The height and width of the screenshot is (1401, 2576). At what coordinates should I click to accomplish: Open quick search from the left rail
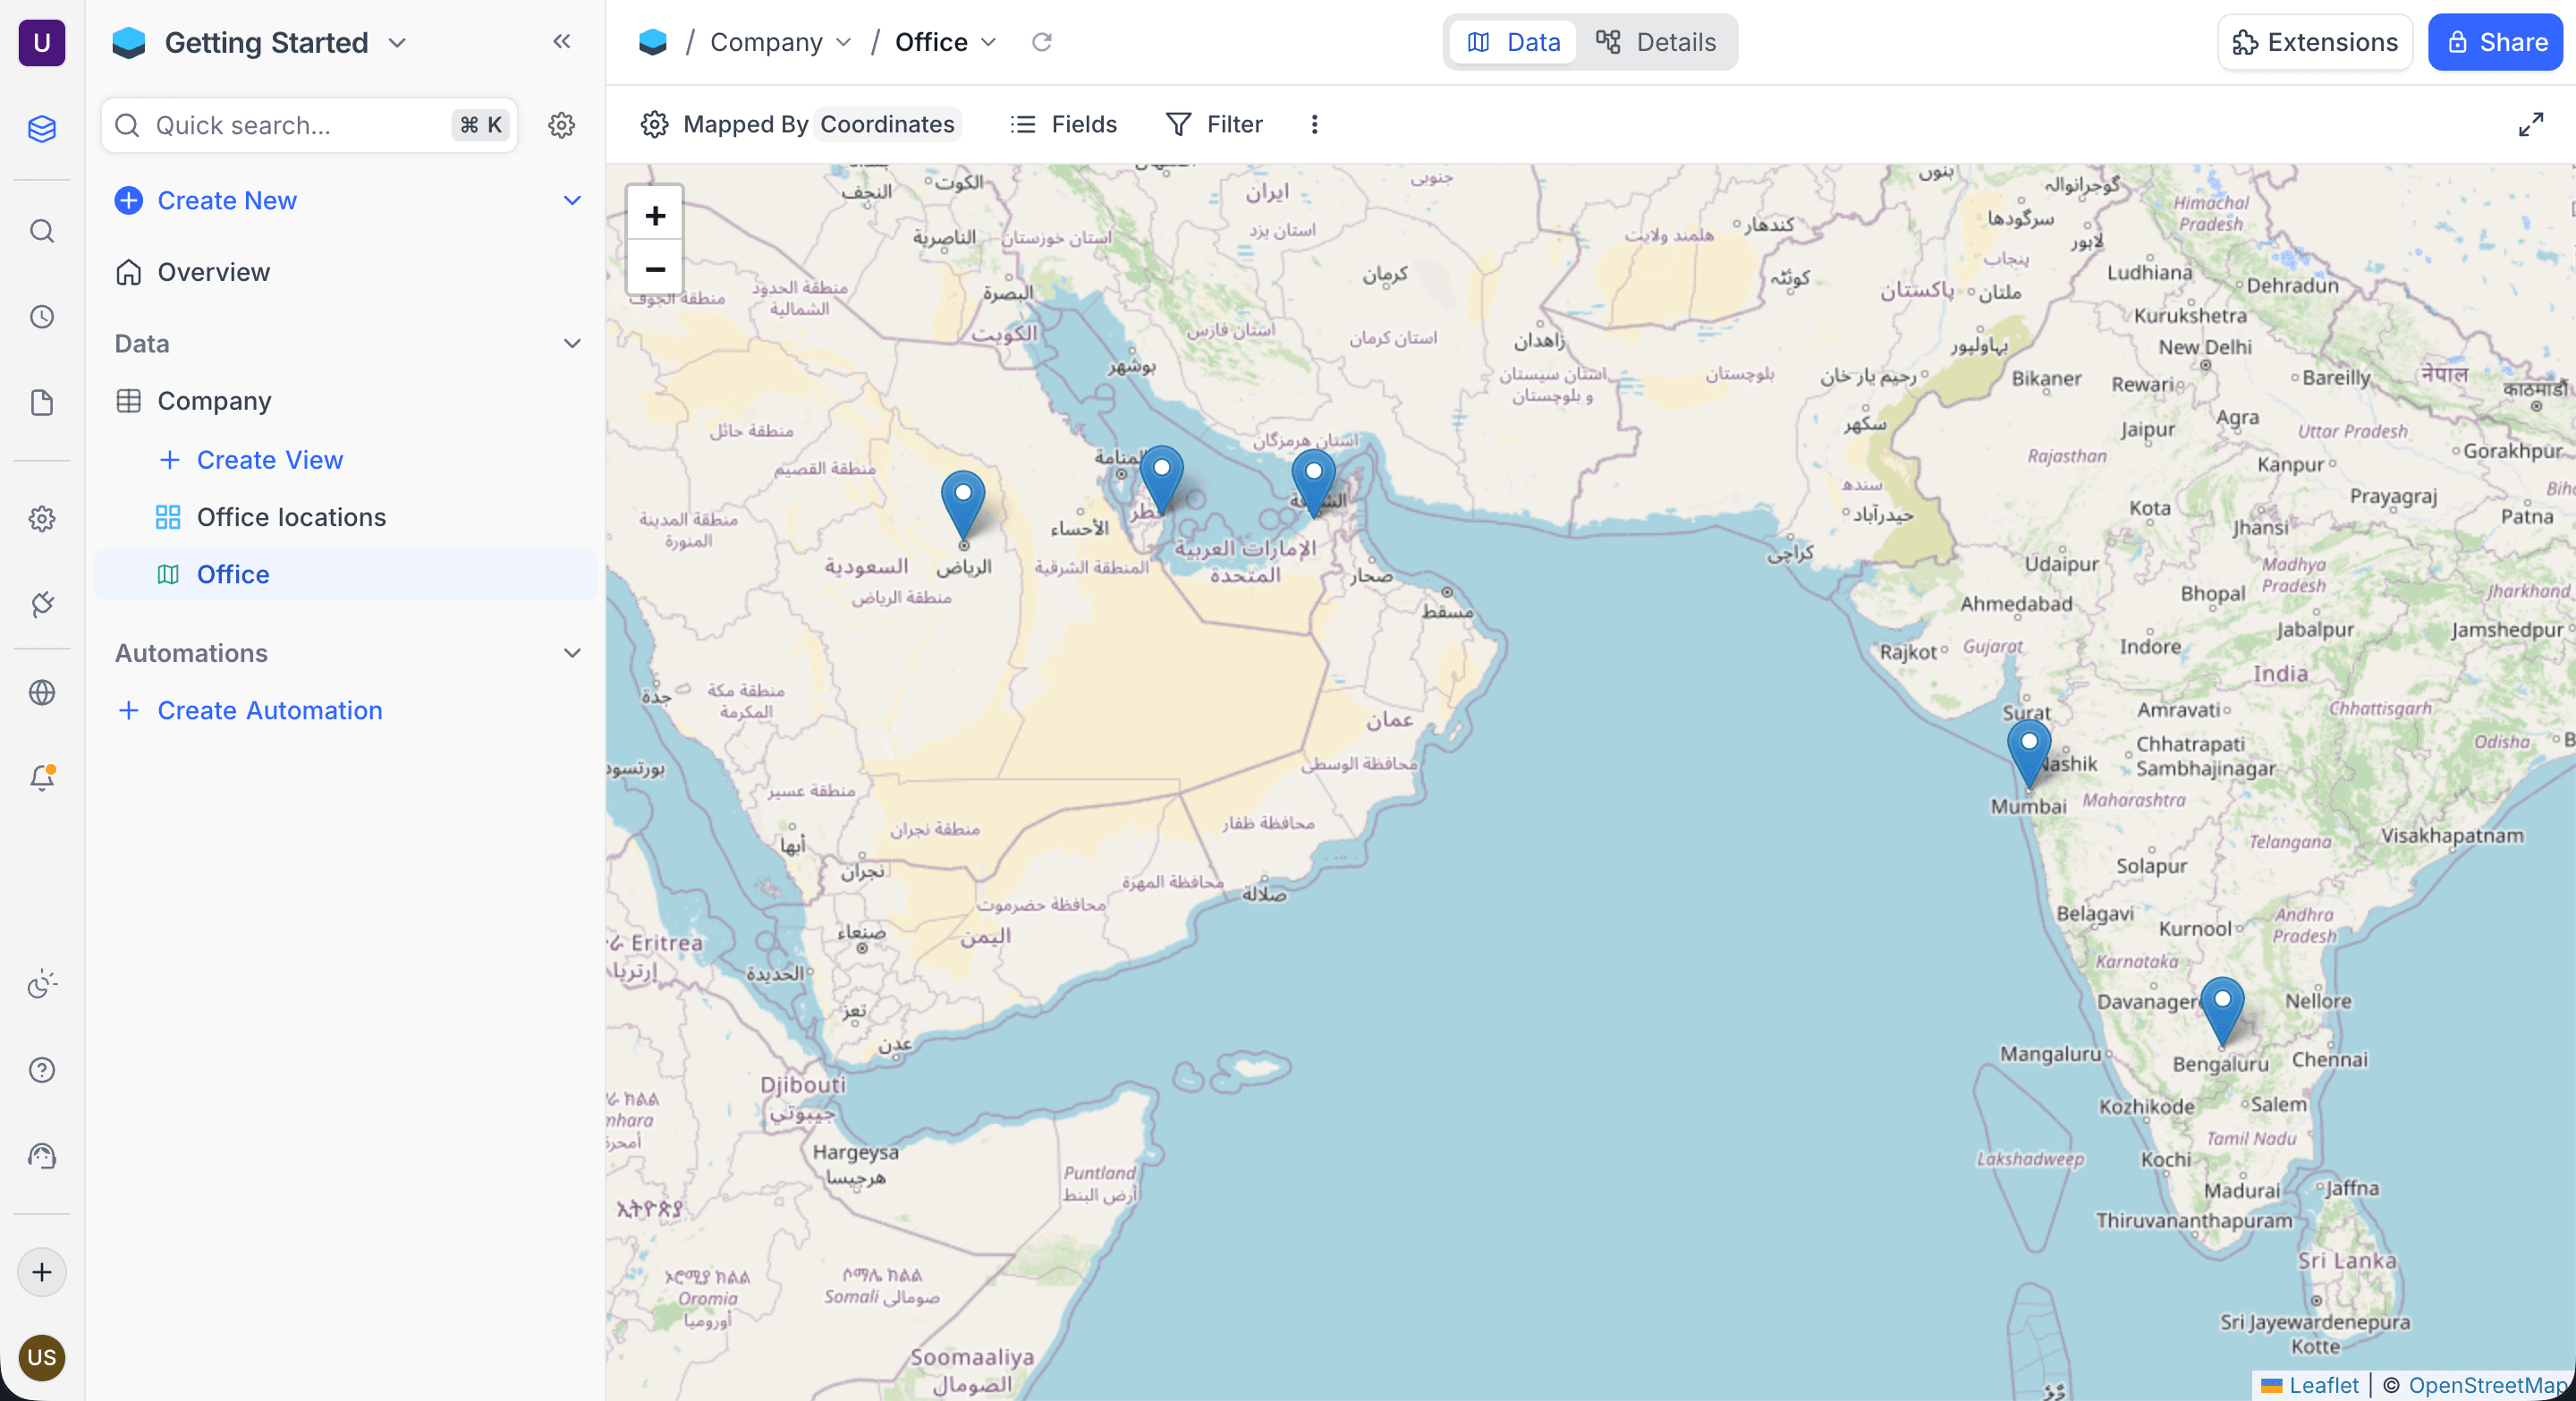tap(42, 231)
